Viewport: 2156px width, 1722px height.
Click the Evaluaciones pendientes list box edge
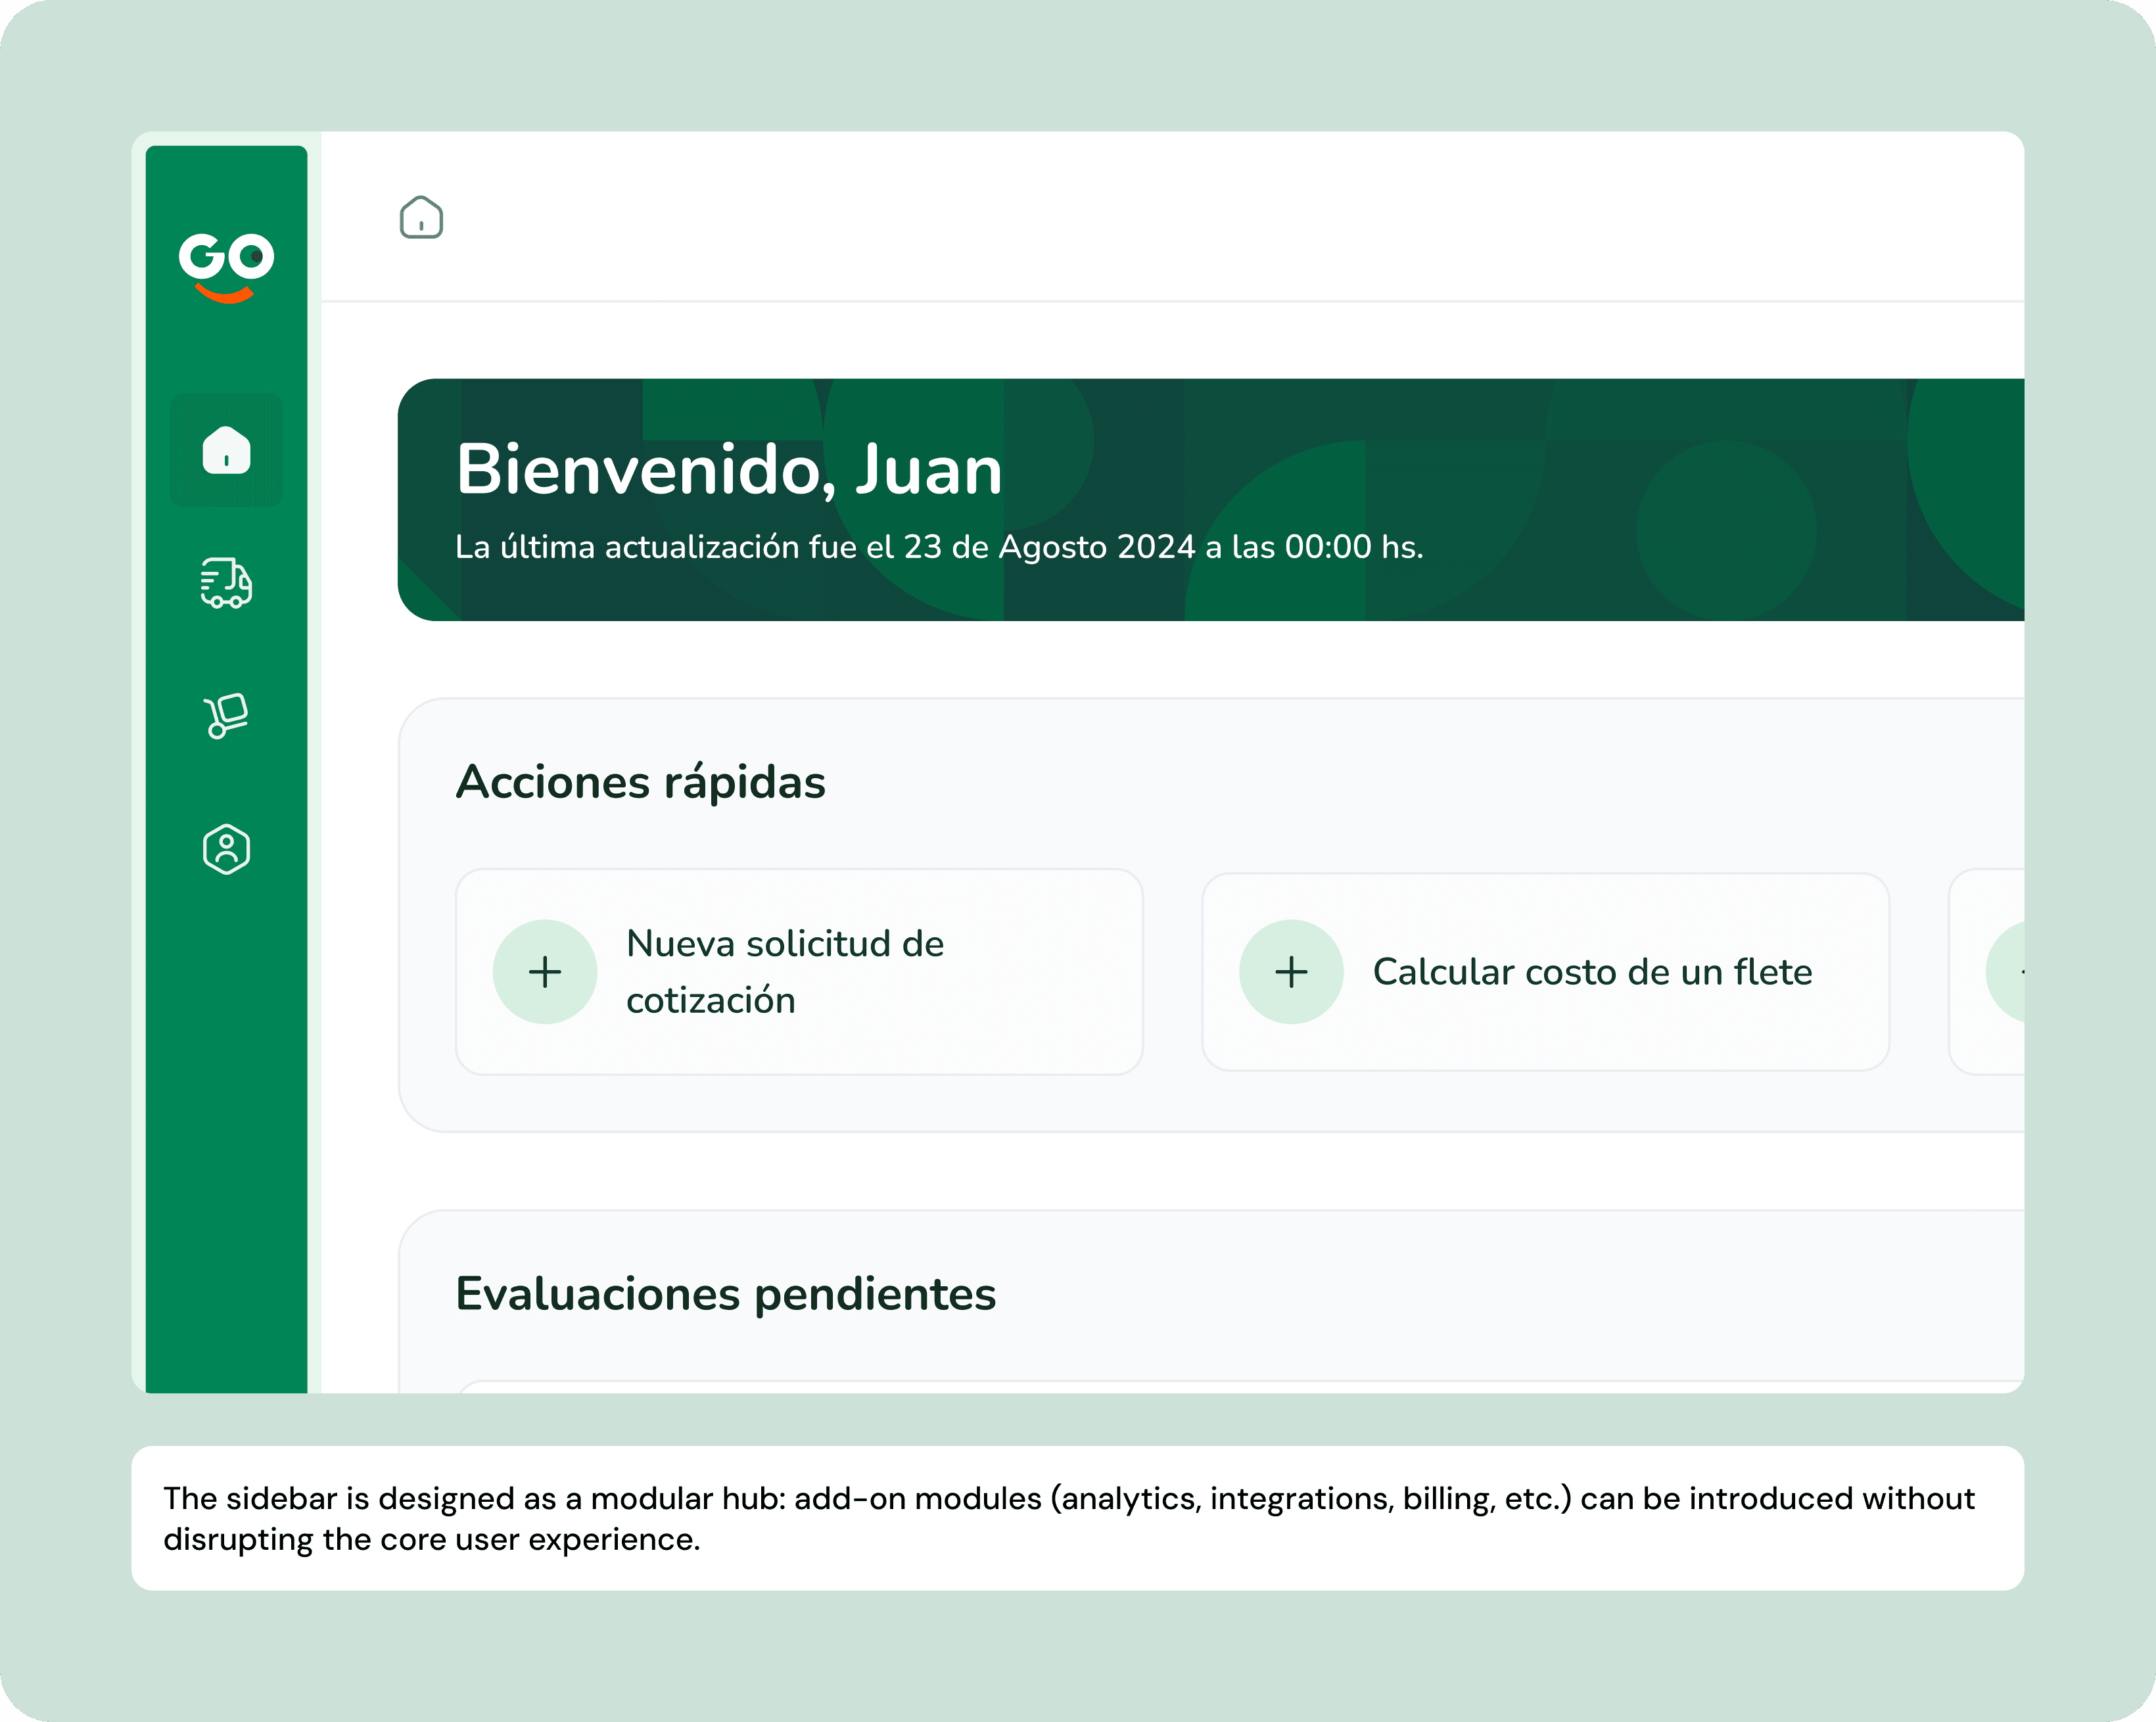(1200, 1386)
